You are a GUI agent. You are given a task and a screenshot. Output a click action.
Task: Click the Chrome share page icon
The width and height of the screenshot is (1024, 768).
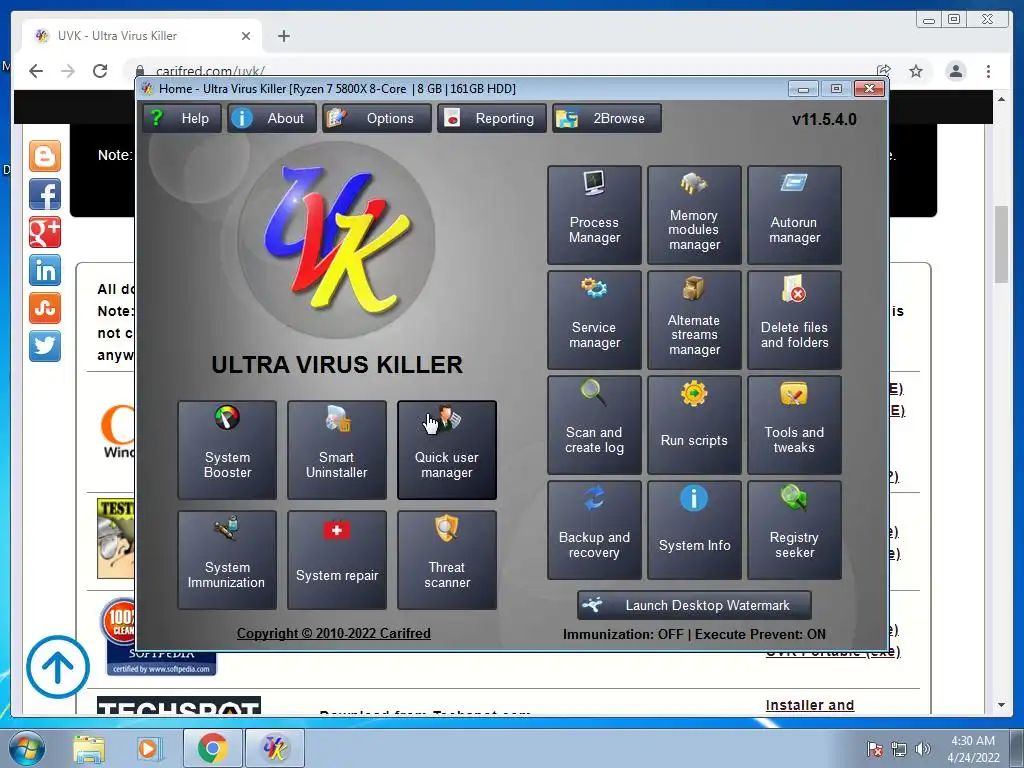click(x=884, y=71)
